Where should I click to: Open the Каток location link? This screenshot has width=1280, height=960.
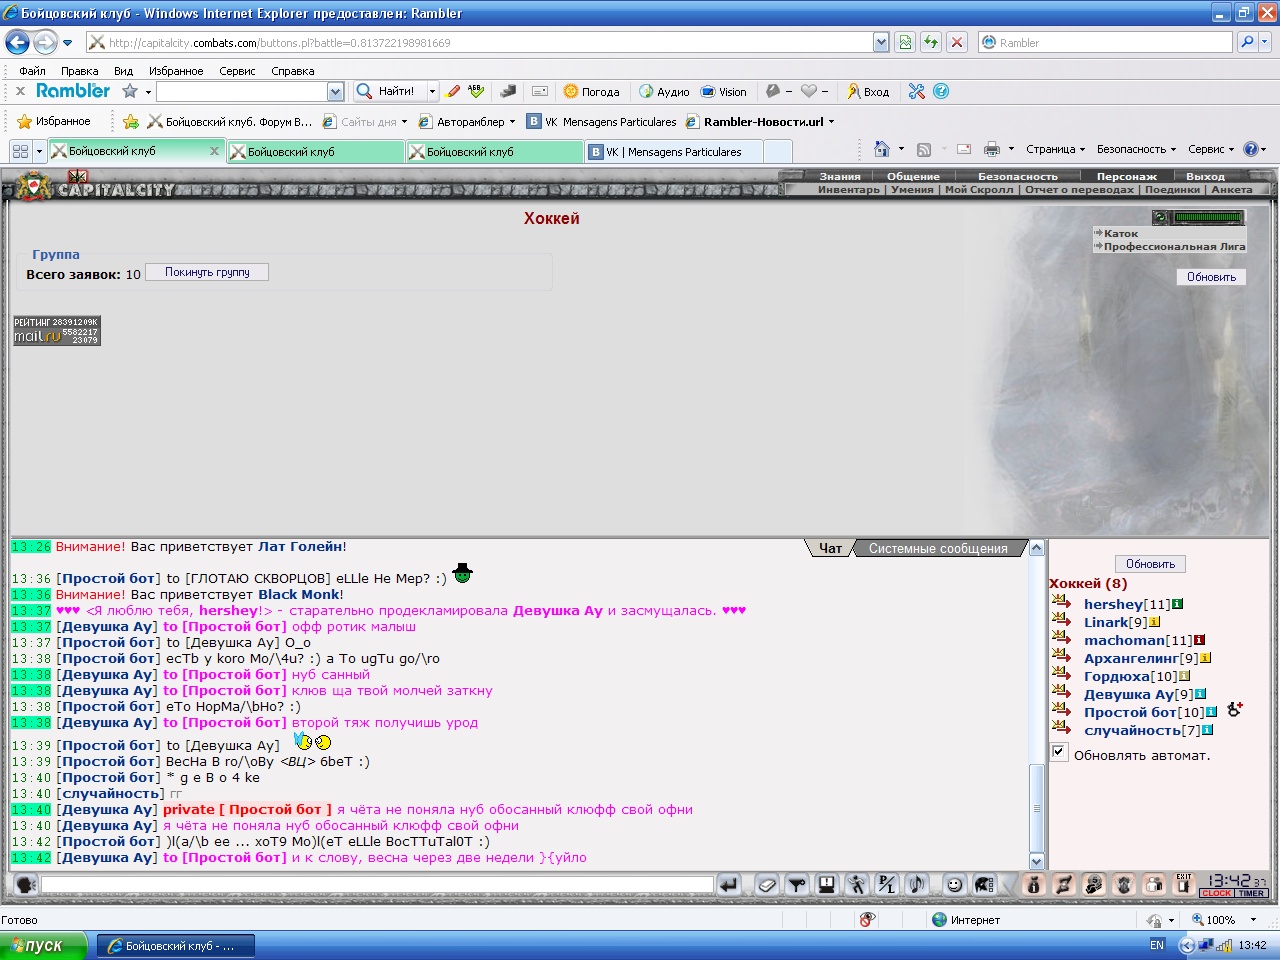pos(1121,233)
